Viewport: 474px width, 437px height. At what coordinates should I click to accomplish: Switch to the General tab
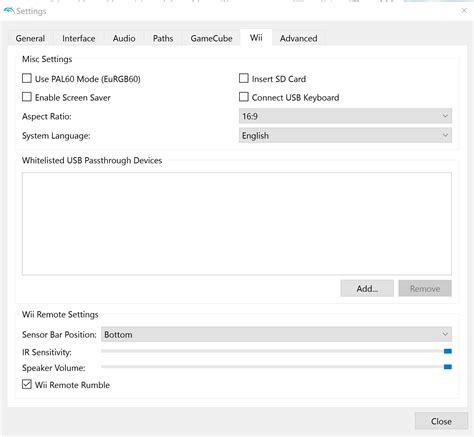(x=30, y=38)
